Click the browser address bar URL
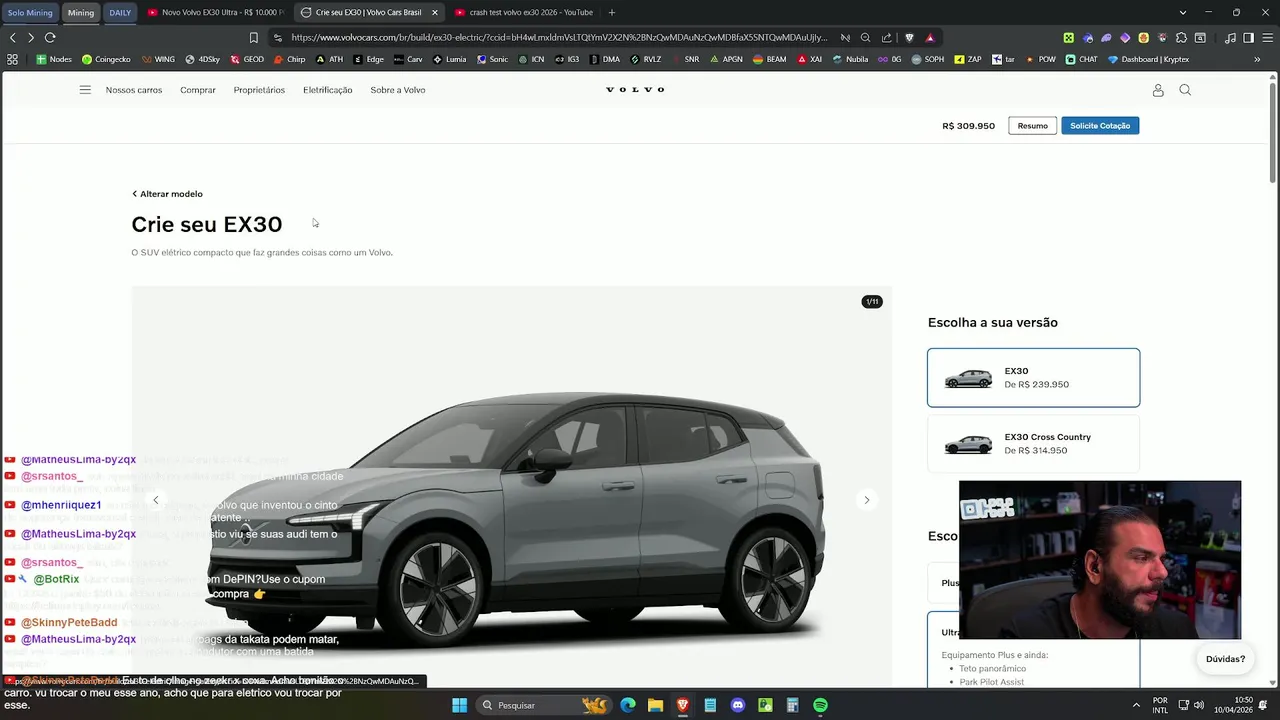 tap(558, 38)
